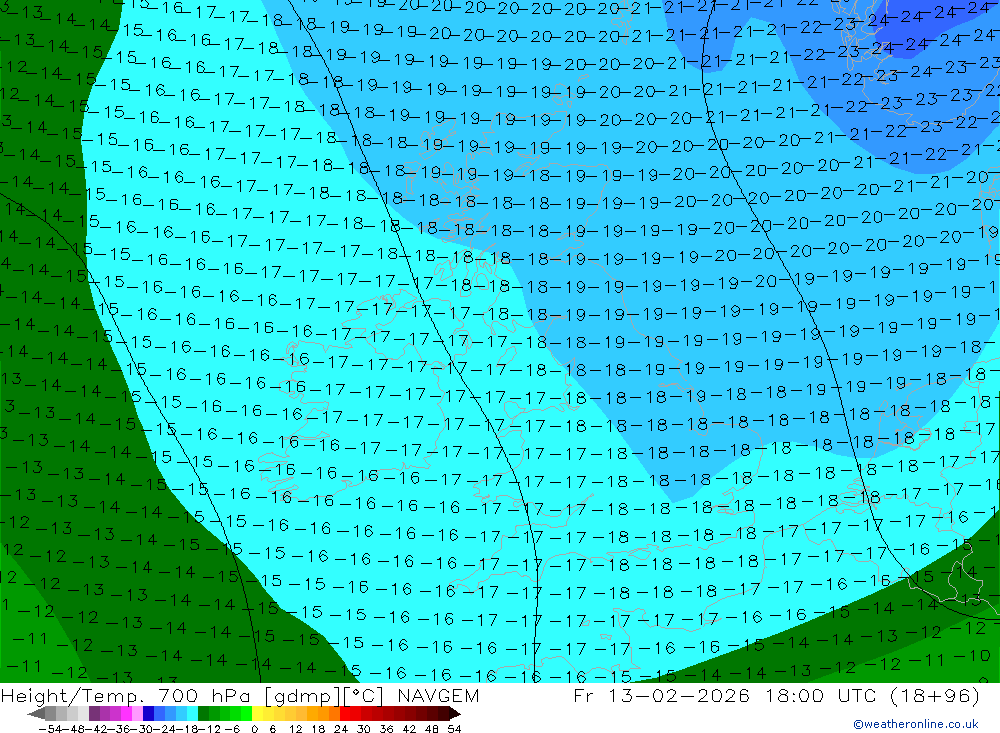
Task: Select the bright yellow swatch above legend value 0
Action: click(257, 714)
